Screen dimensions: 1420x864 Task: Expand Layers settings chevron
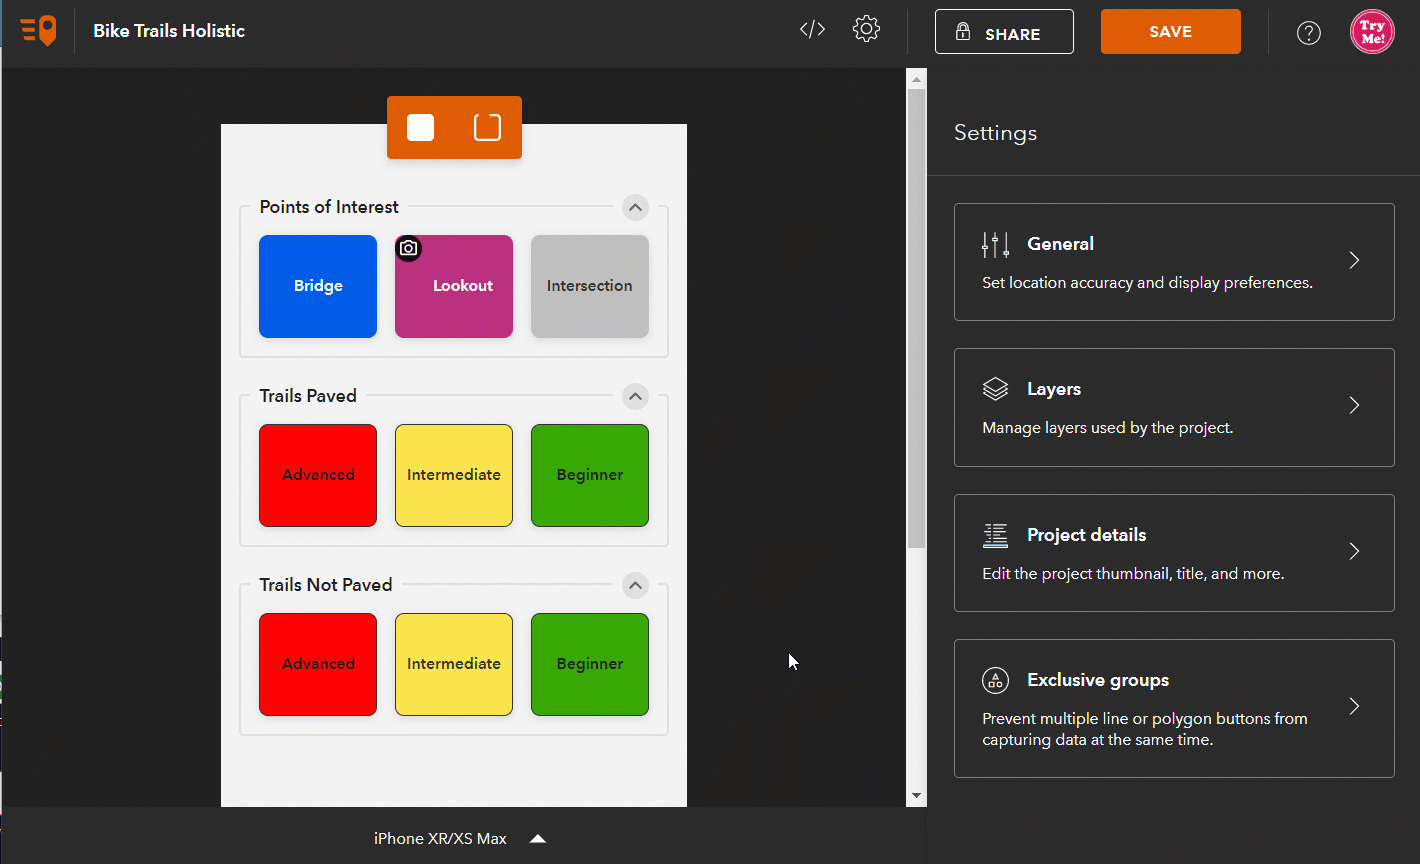coord(1354,405)
